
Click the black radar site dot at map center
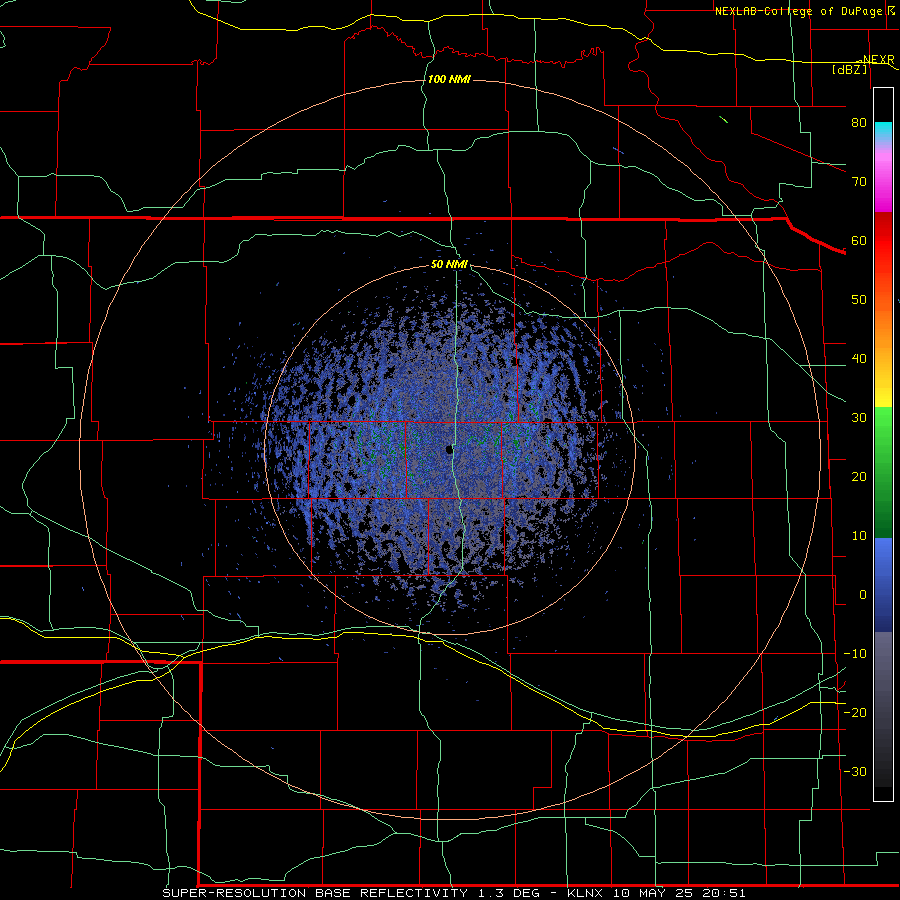coord(449,450)
